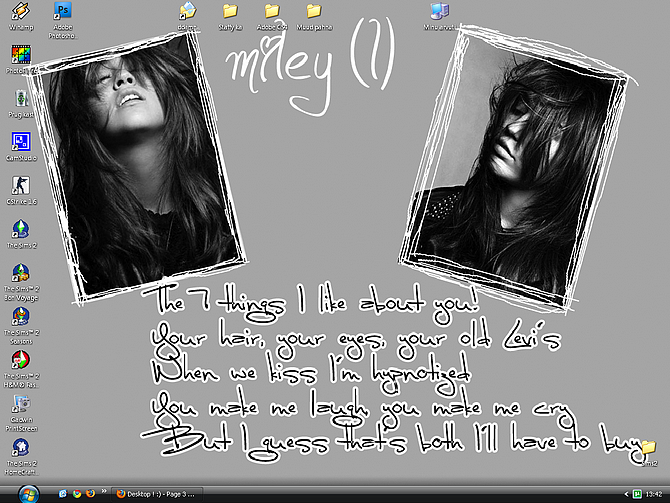Open the folder shortcut left of Statty ka
Screen dimensions: 670x503
point(188,17)
